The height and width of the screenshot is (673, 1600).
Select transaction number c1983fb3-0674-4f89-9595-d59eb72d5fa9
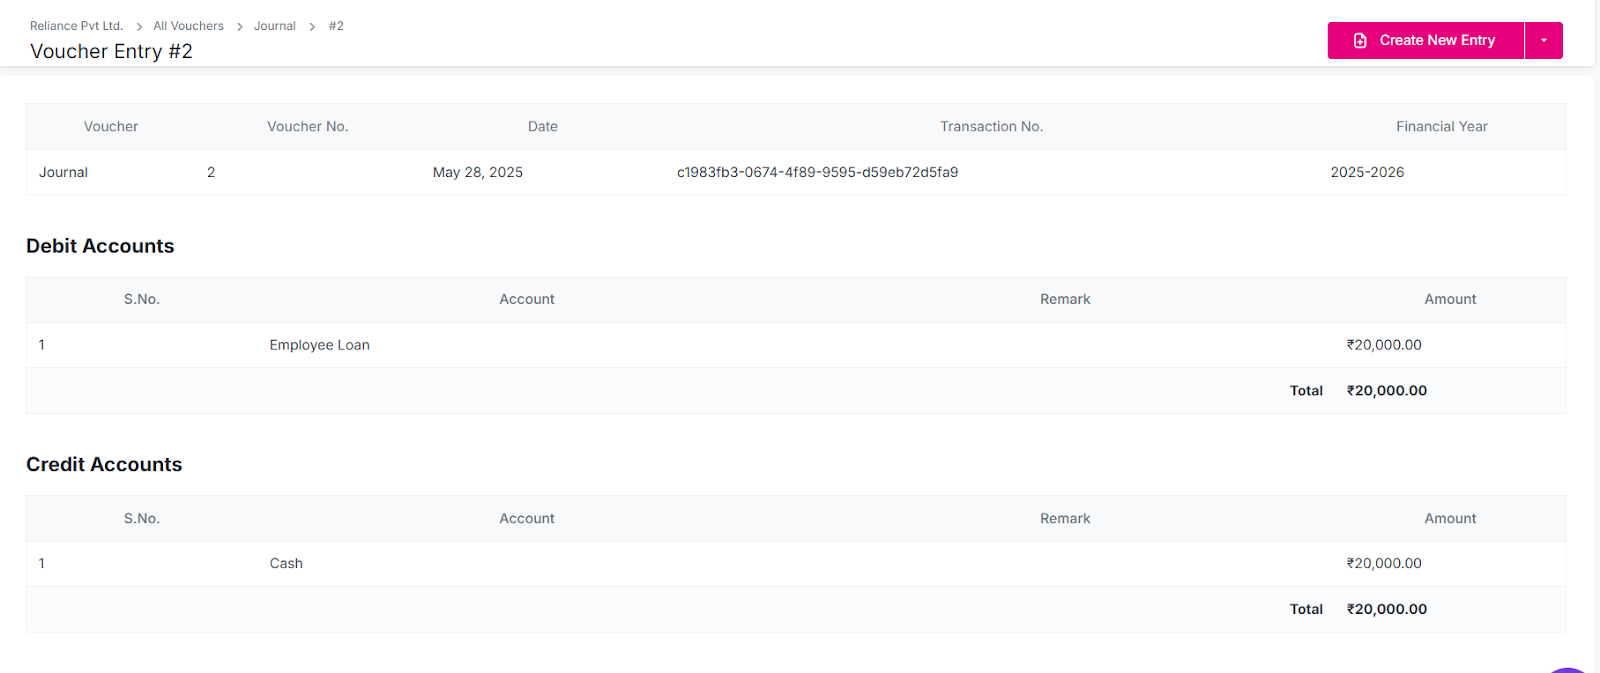(x=817, y=172)
